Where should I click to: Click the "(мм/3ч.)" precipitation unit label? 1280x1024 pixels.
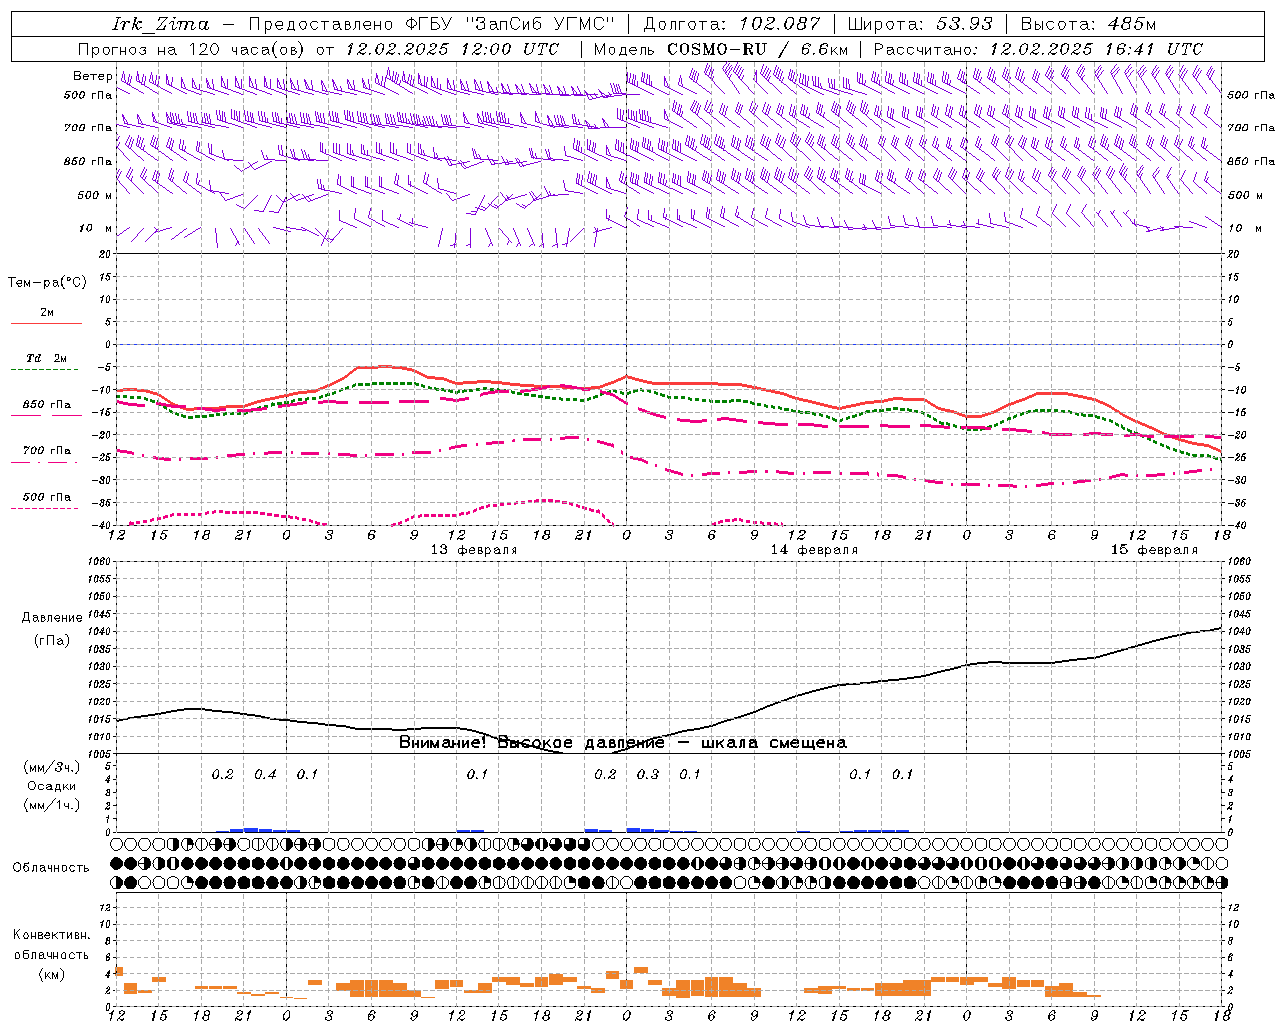tap(52, 768)
